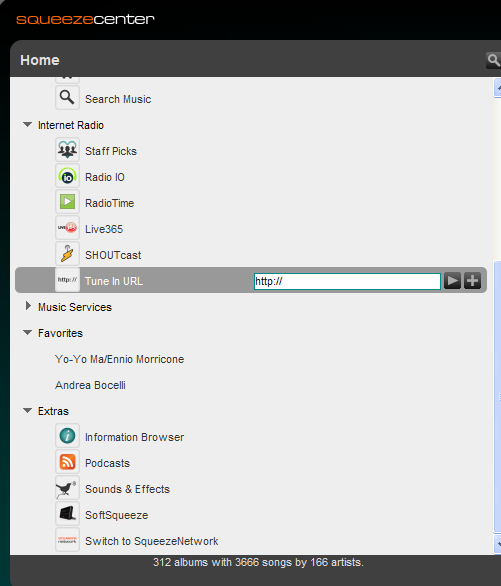The width and height of the screenshot is (501, 586).
Task: Expand the Music Services section
Action: 28,306
